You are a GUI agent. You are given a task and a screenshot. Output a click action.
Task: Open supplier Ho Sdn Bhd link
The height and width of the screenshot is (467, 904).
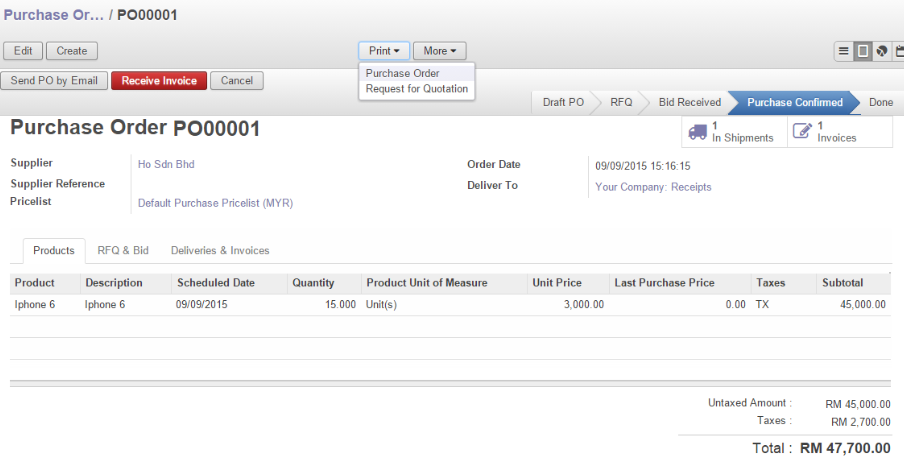coord(166,164)
